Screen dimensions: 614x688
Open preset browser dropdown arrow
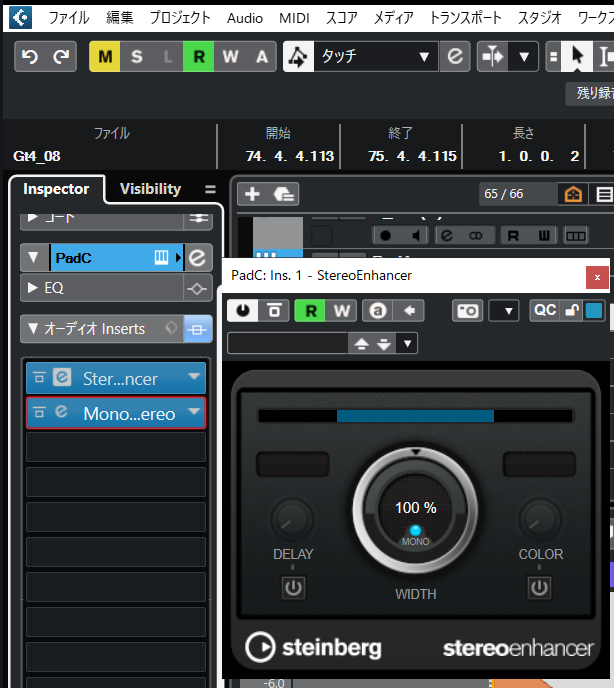click(407, 344)
